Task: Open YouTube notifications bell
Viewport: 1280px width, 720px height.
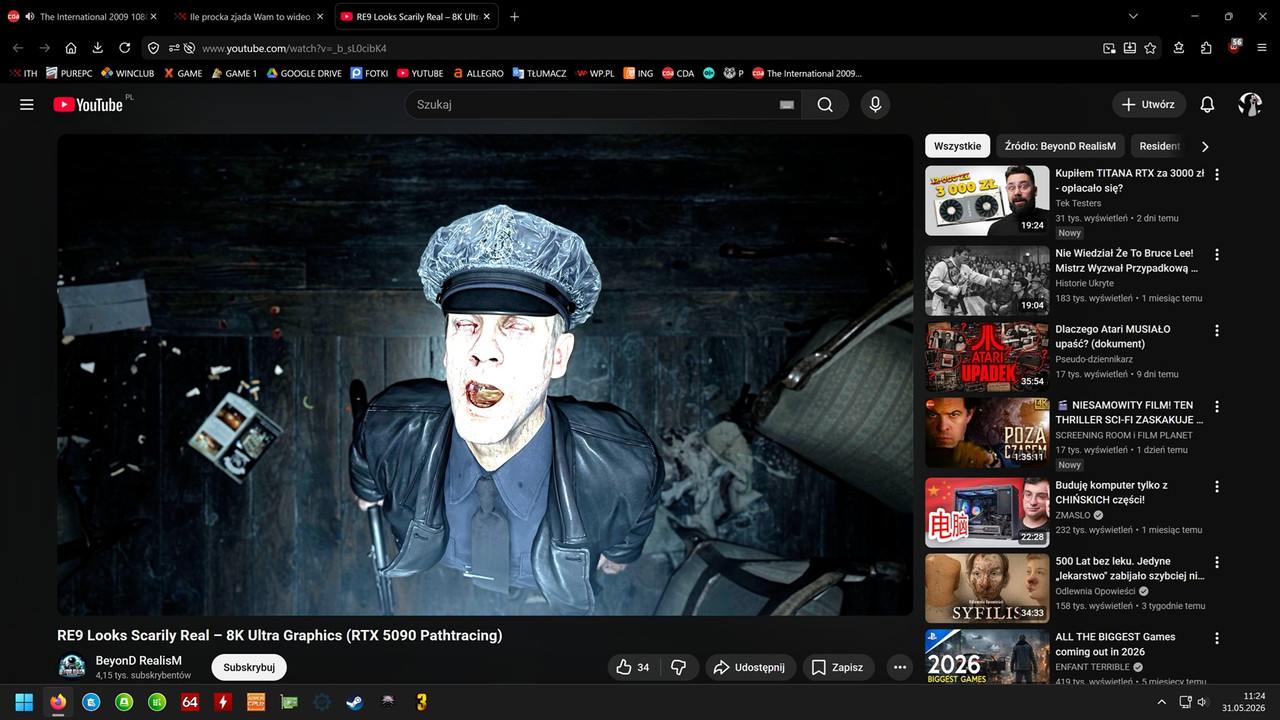Action: (1207, 104)
